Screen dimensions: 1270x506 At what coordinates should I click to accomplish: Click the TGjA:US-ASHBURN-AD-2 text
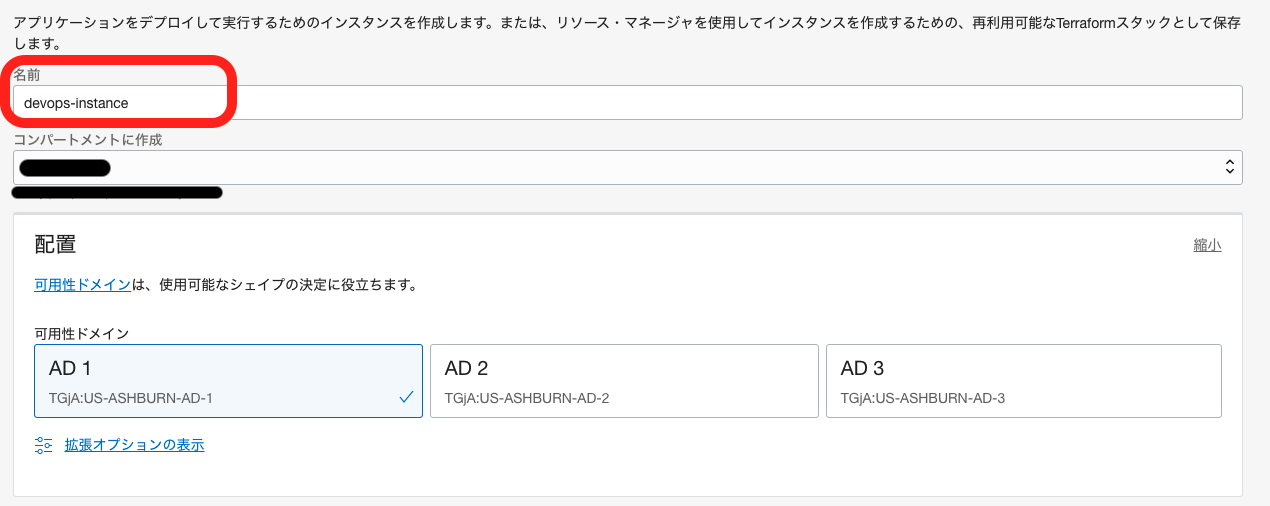(x=527, y=398)
